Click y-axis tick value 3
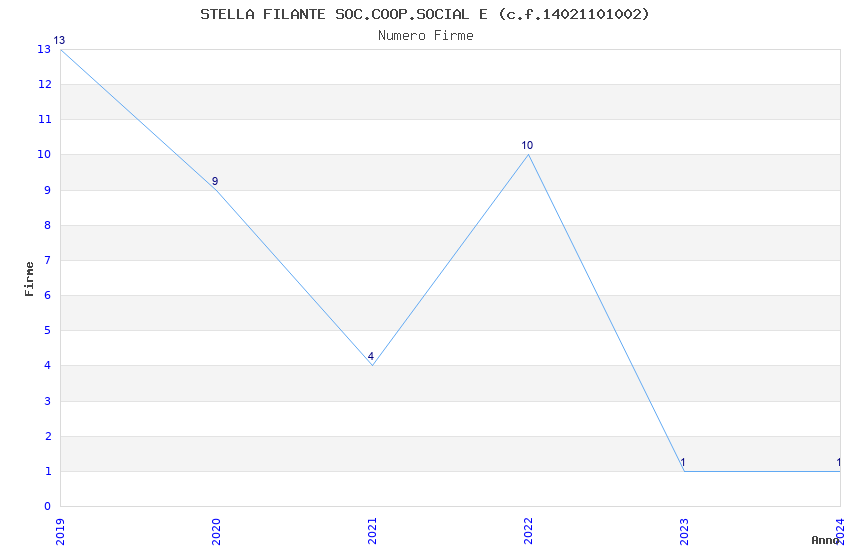This screenshot has height=550, width=850. pos(48,401)
